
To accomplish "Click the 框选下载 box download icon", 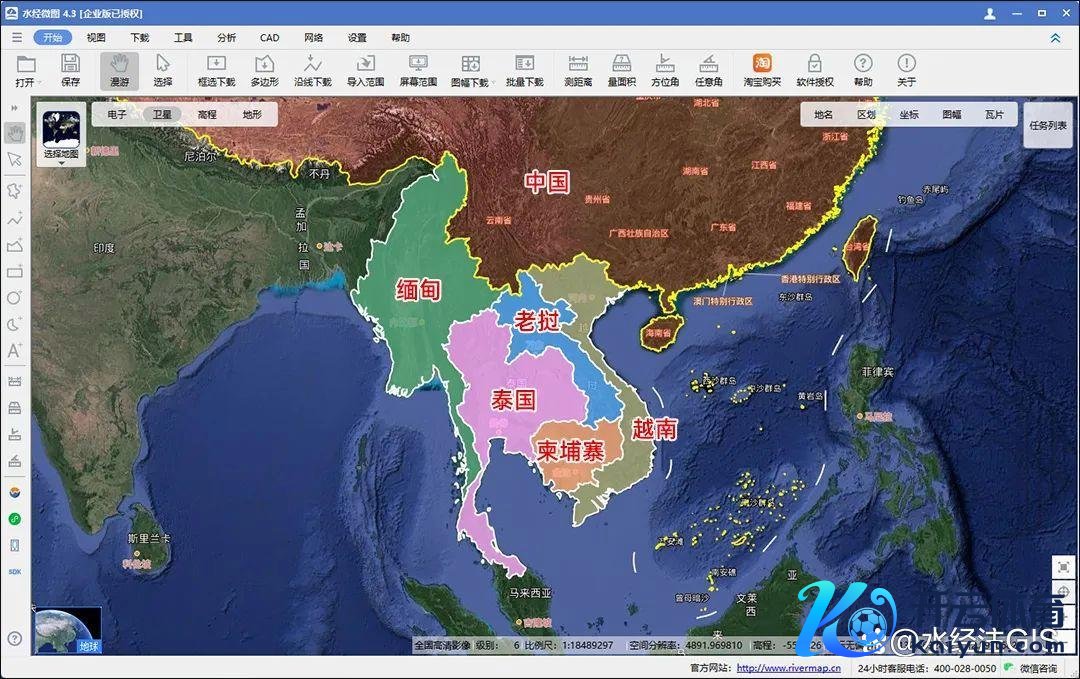I will click(216, 70).
